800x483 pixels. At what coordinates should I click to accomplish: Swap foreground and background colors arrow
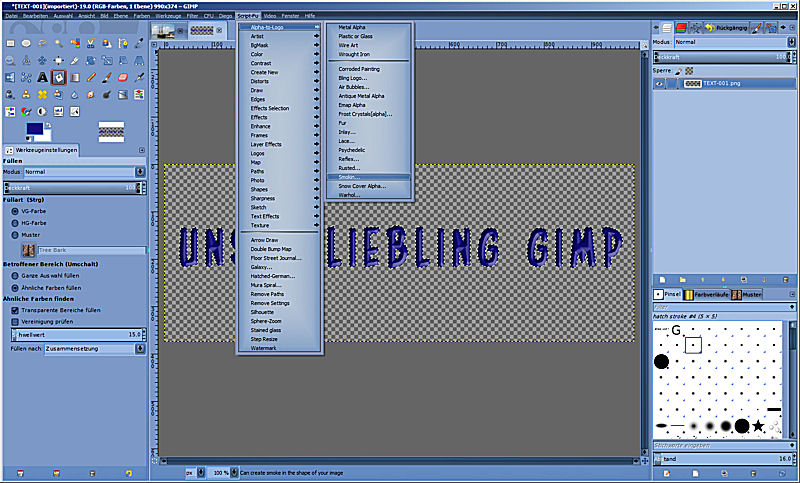(48, 125)
